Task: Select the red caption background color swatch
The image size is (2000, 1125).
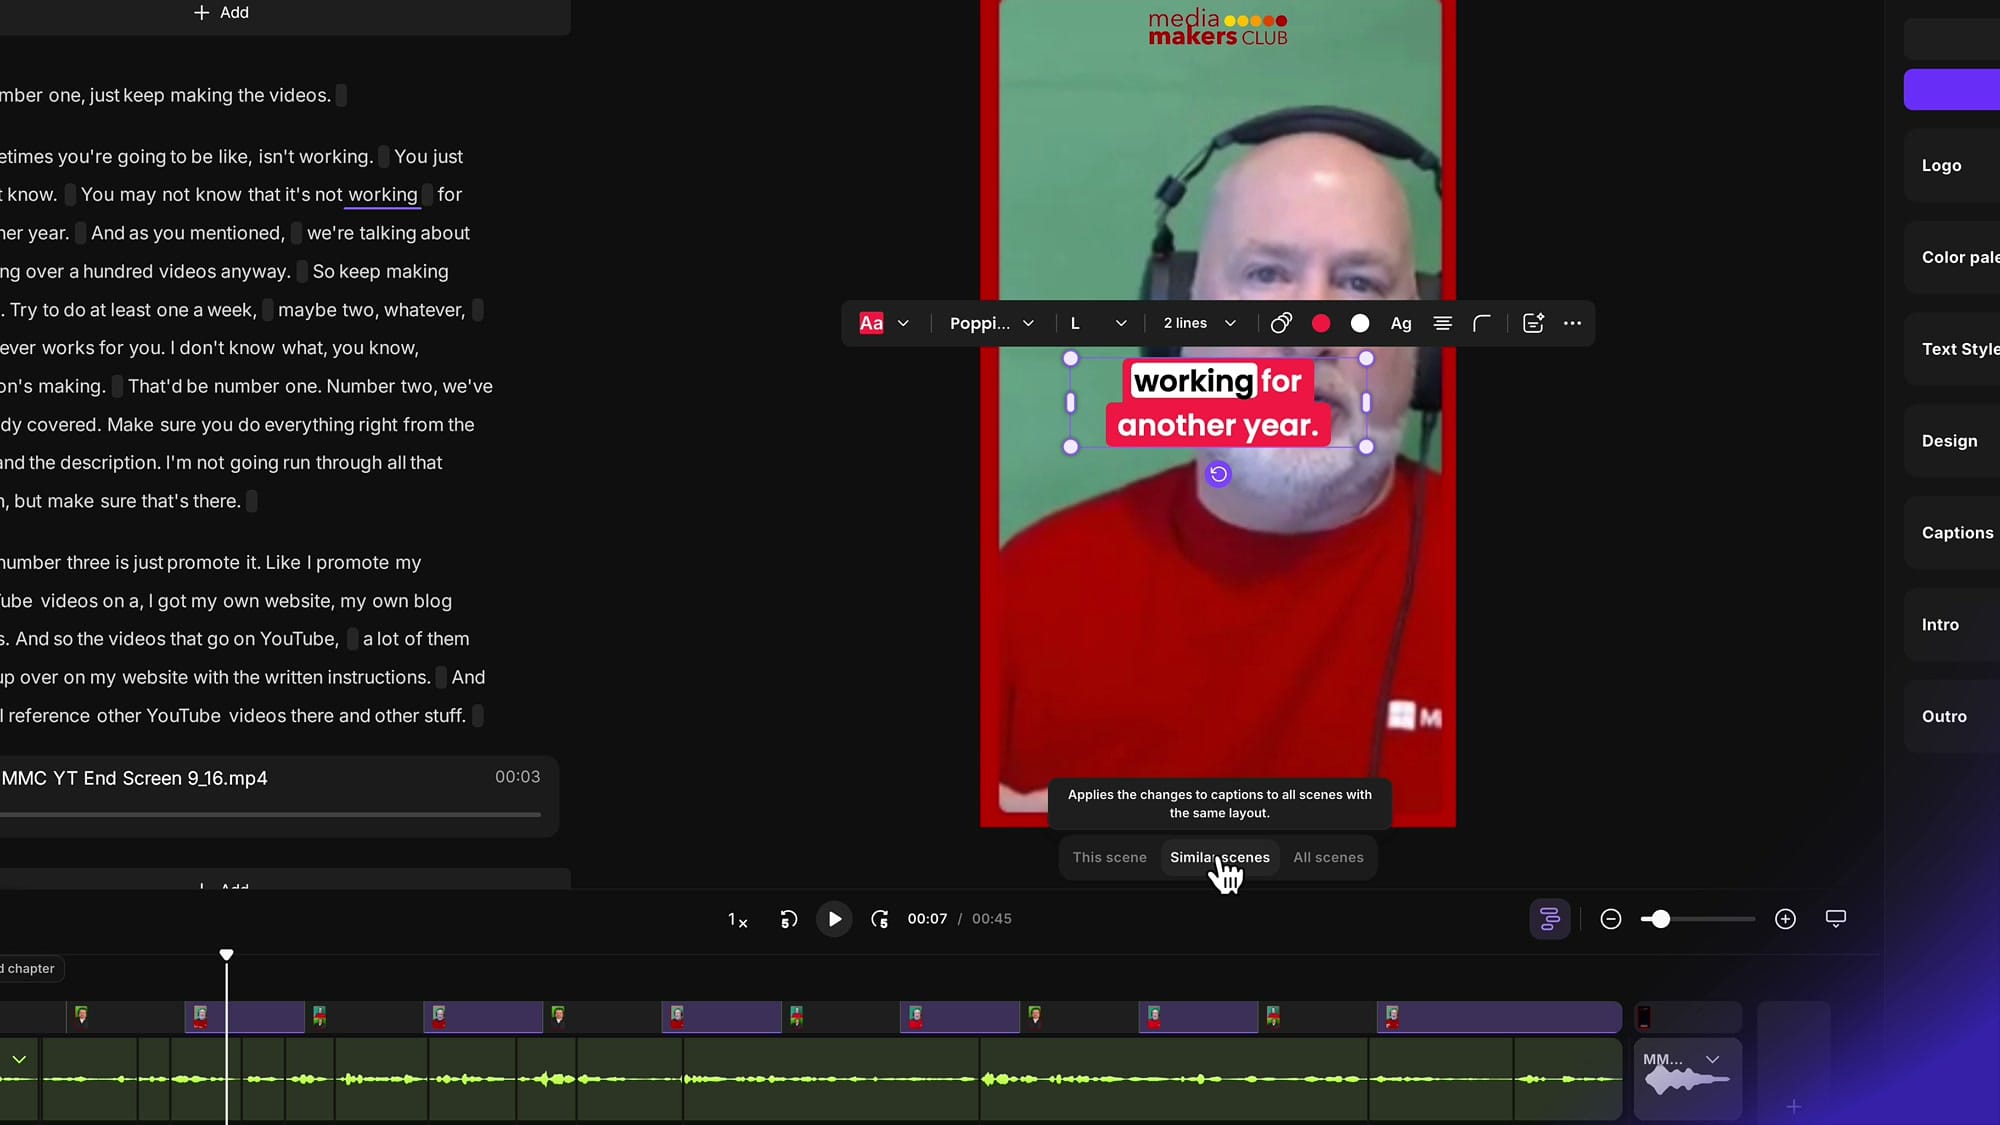Action: (1321, 323)
